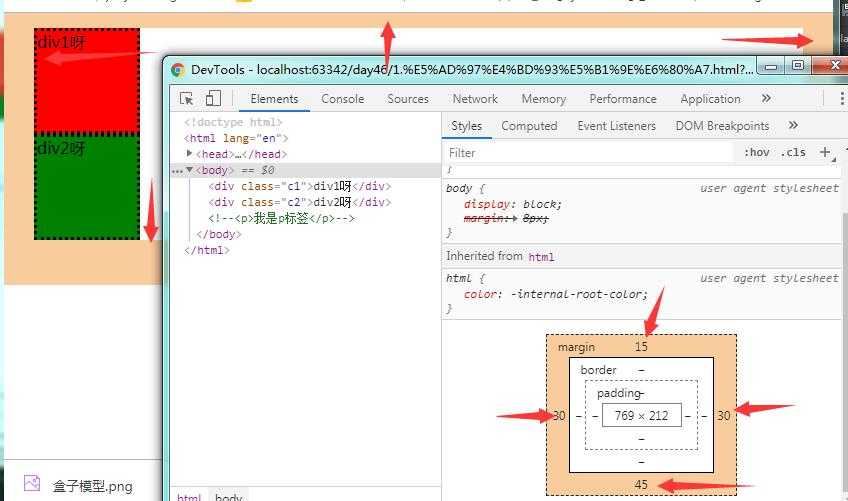The height and width of the screenshot is (501, 848).
Task: Collapse the body element node
Action: pos(189,170)
